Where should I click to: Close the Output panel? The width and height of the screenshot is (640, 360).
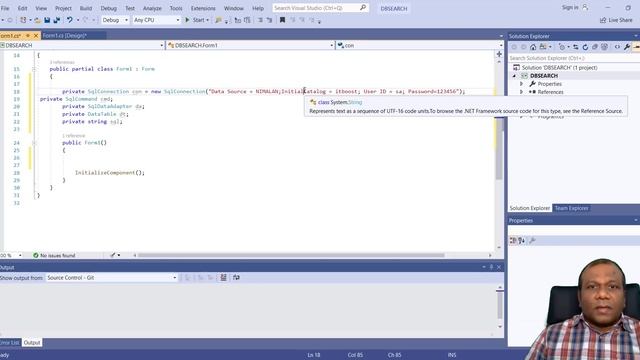pyautogui.click(x=499, y=267)
